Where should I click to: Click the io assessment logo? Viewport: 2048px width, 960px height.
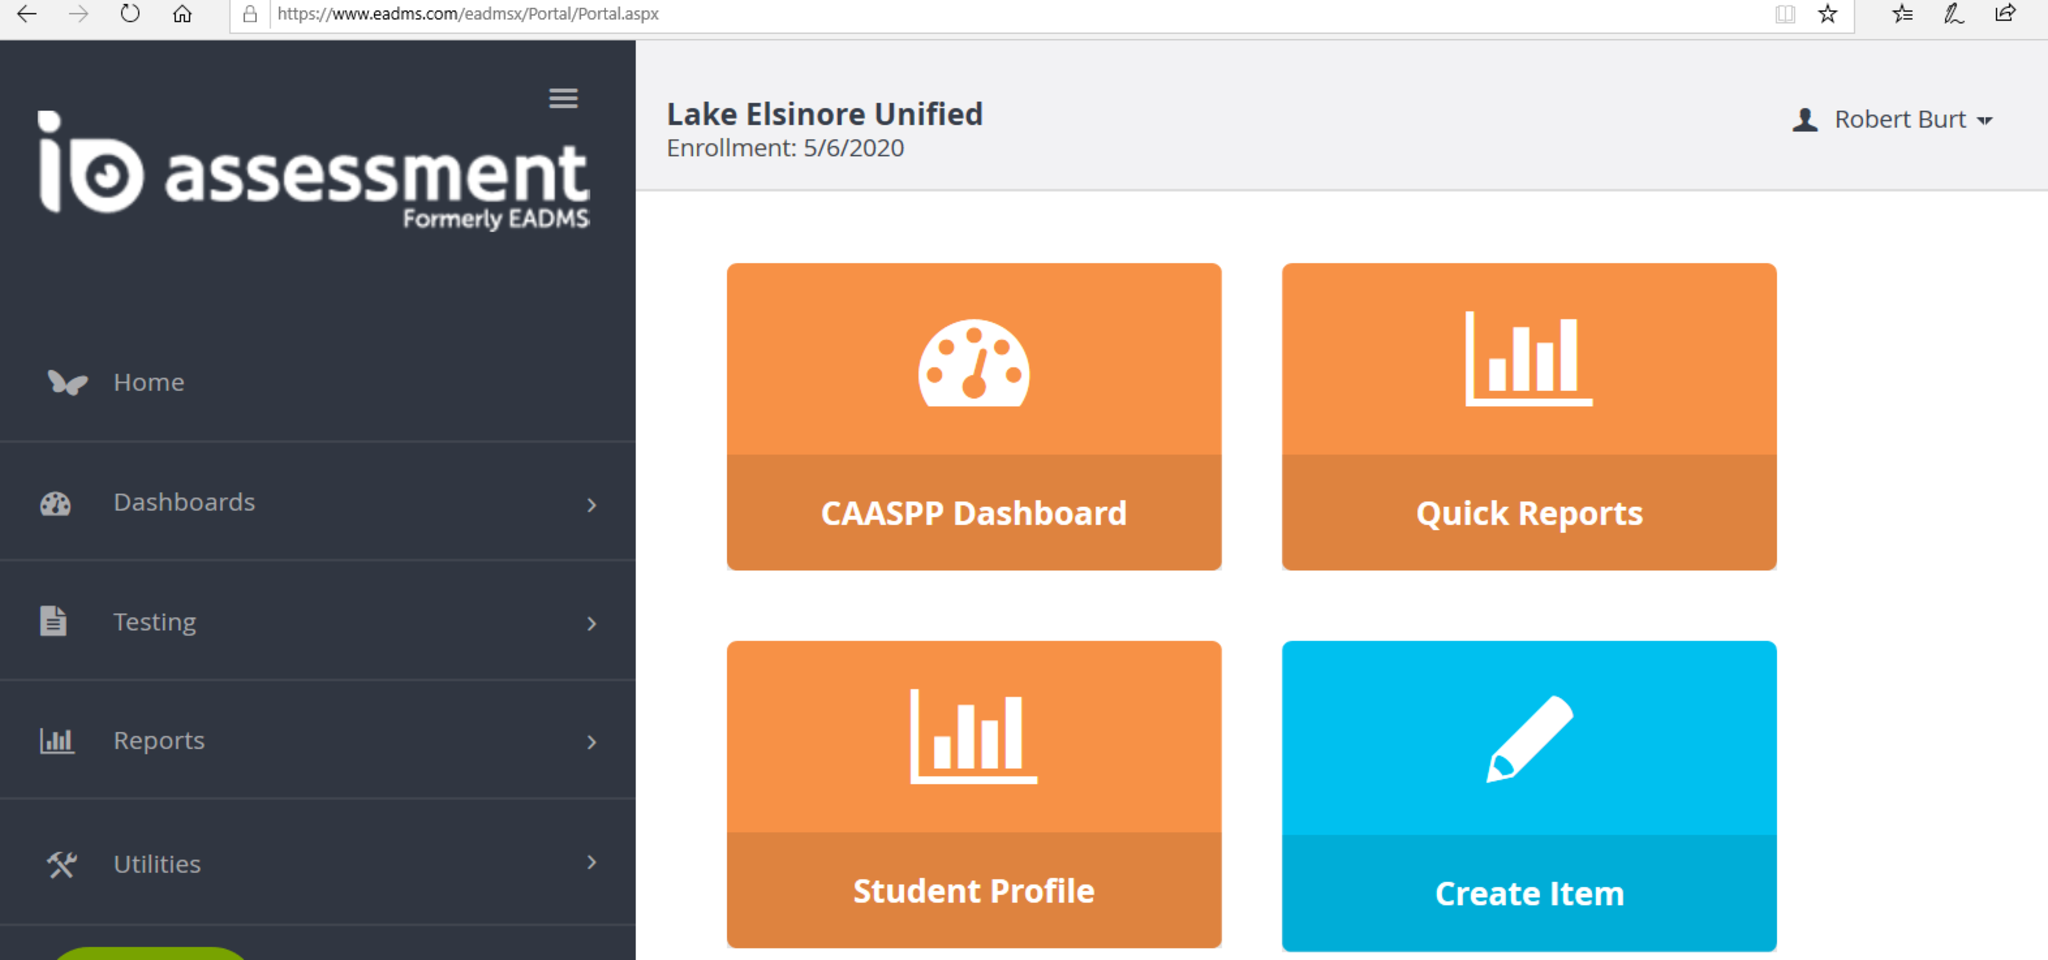tap(314, 171)
